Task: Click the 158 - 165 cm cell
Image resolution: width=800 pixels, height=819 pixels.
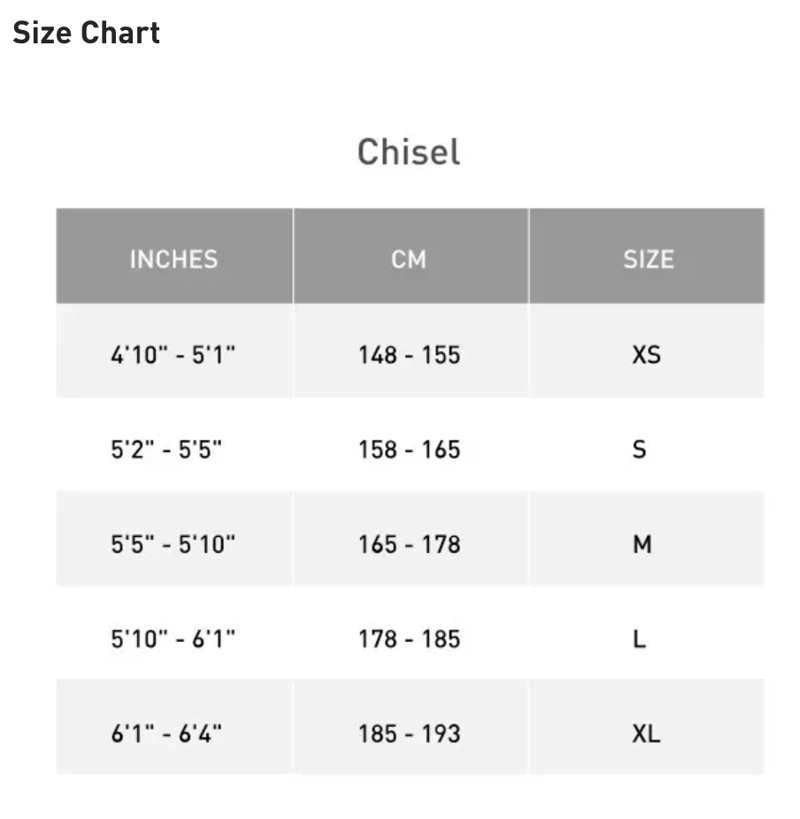Action: click(x=409, y=449)
